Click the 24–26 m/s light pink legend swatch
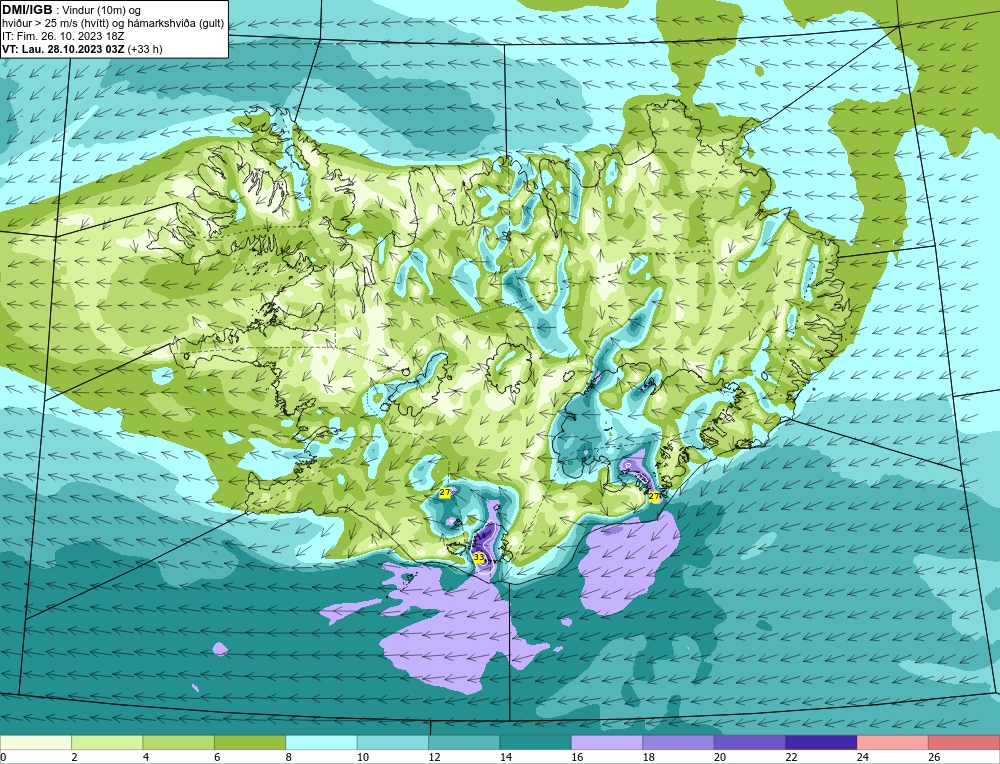This screenshot has height=764, width=1000. [893, 742]
